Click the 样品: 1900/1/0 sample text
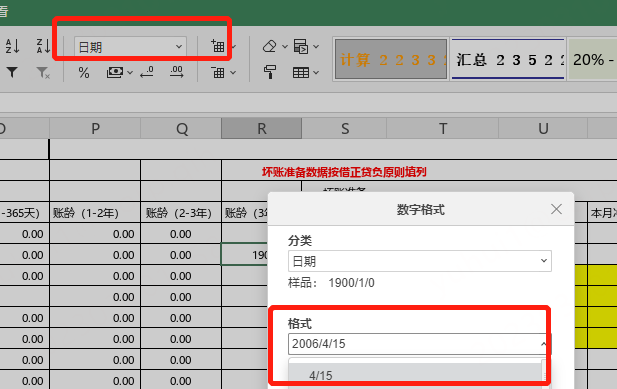 (x=331, y=283)
